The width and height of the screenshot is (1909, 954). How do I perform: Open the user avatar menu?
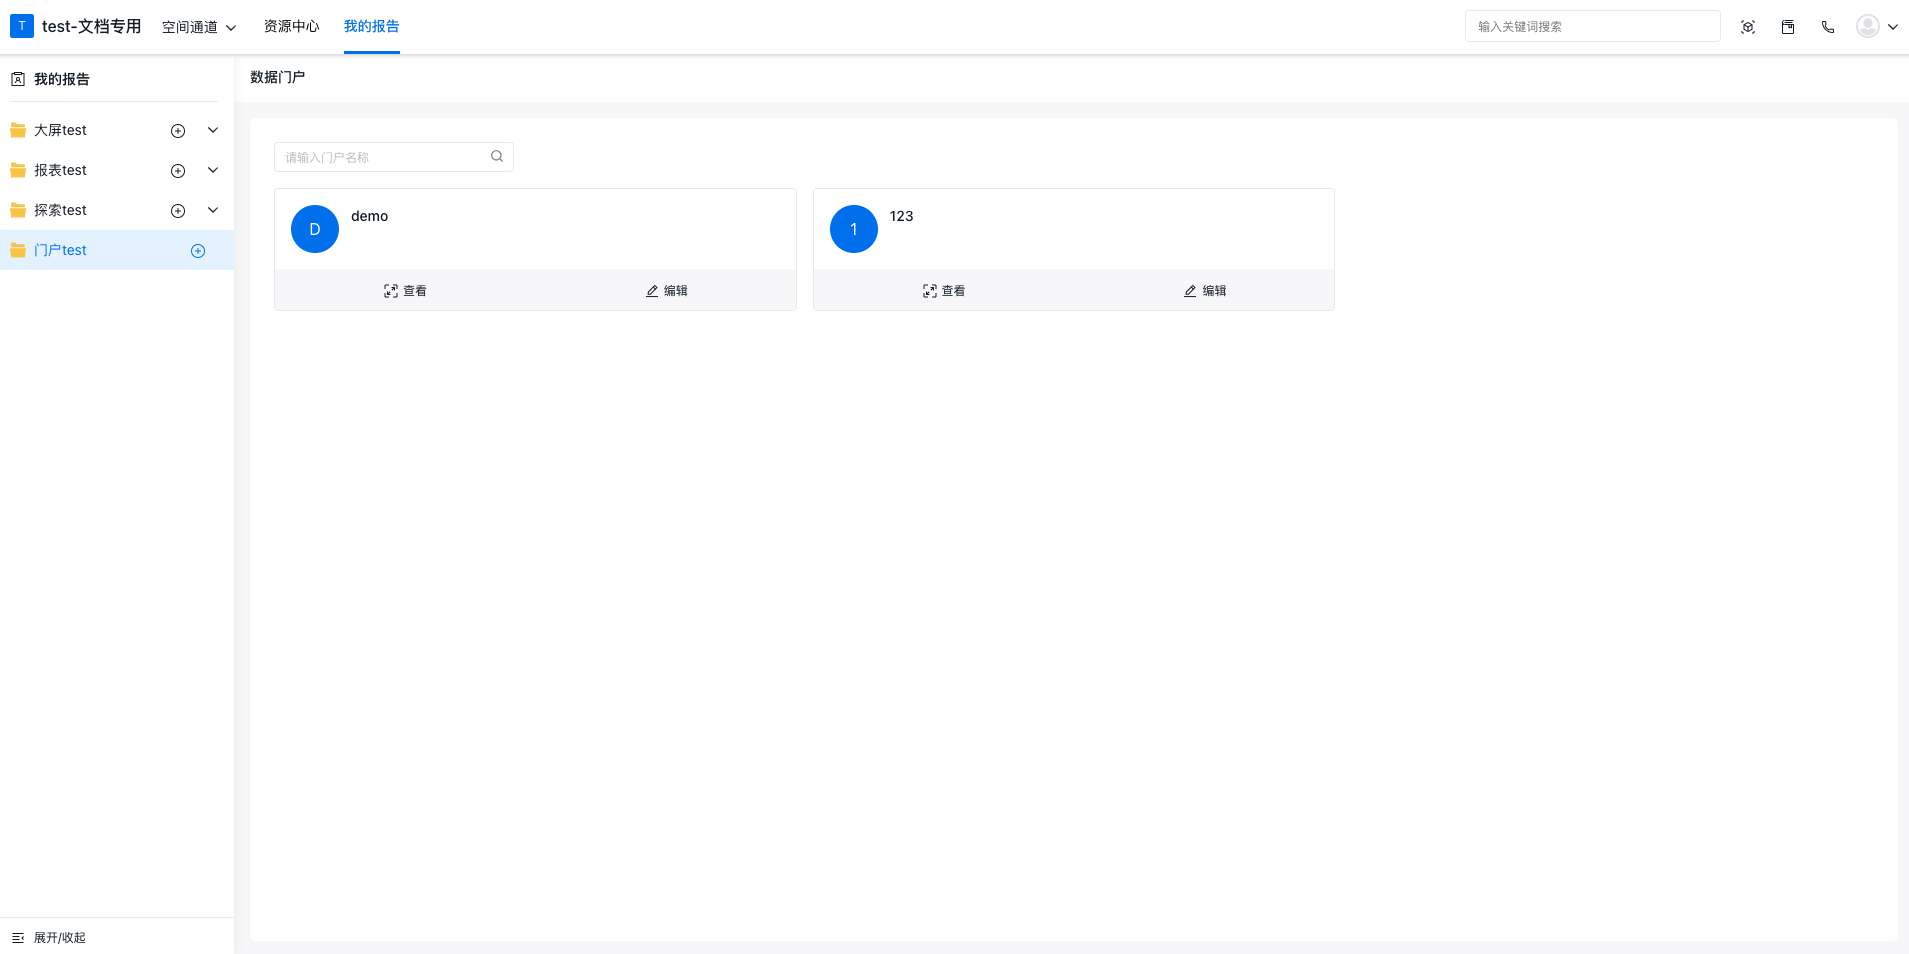[1867, 26]
